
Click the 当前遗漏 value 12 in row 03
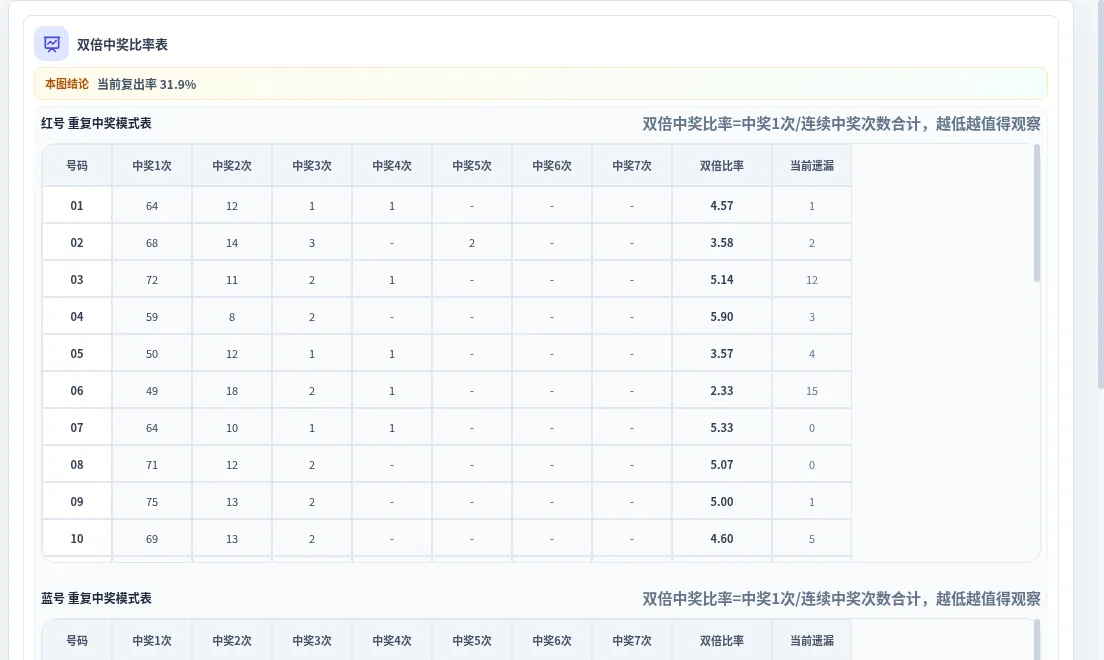point(812,280)
